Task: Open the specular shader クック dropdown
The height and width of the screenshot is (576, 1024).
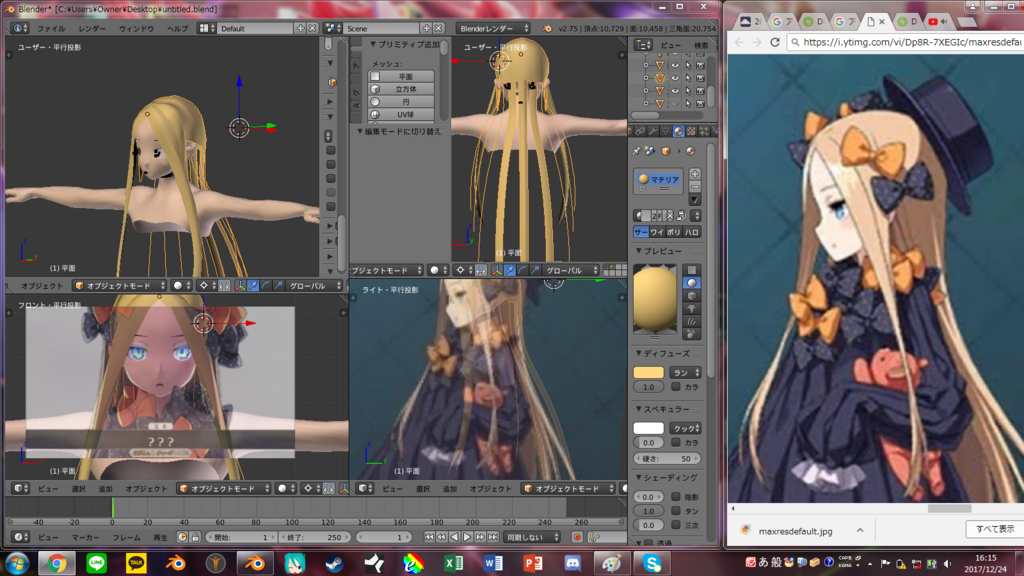Action: point(685,428)
